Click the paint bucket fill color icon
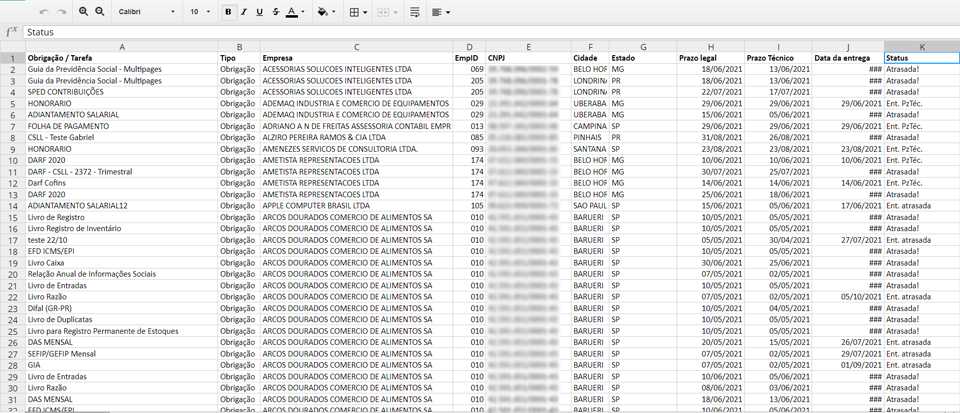The width and height of the screenshot is (960, 413). [x=322, y=12]
